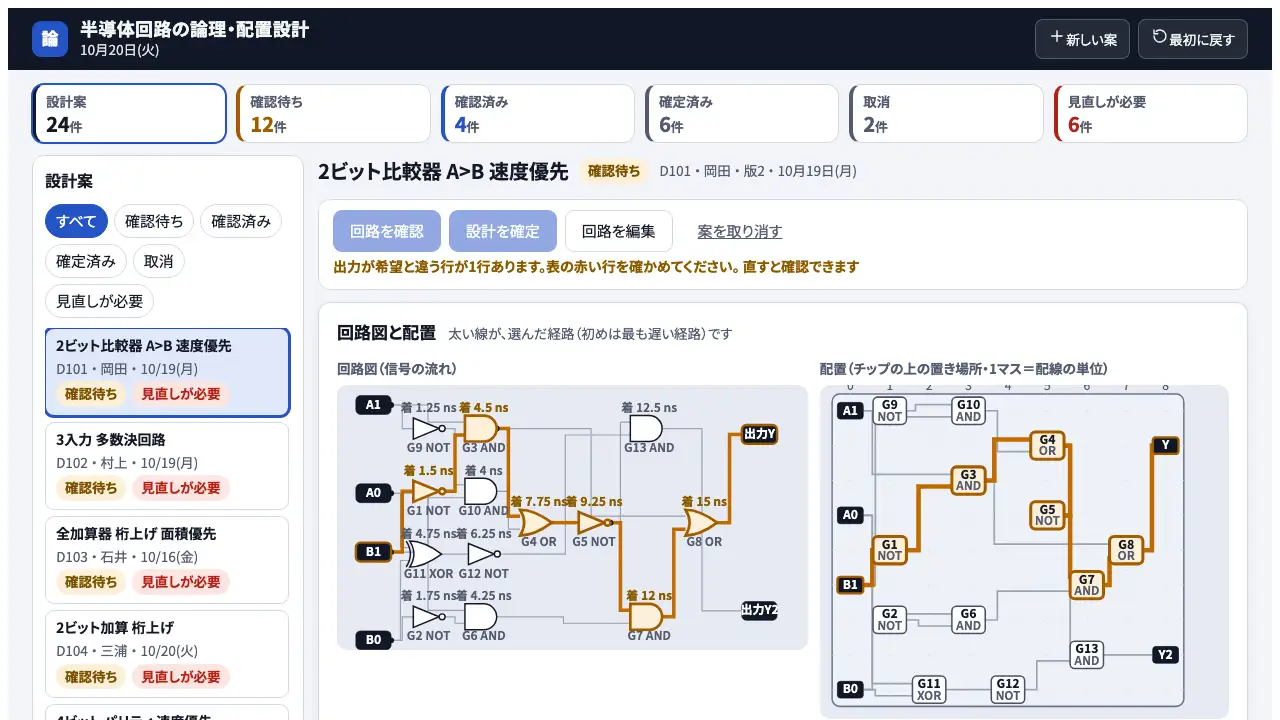
Task: Choose the 確認待ち filter chip in sidebar
Action: point(153,221)
